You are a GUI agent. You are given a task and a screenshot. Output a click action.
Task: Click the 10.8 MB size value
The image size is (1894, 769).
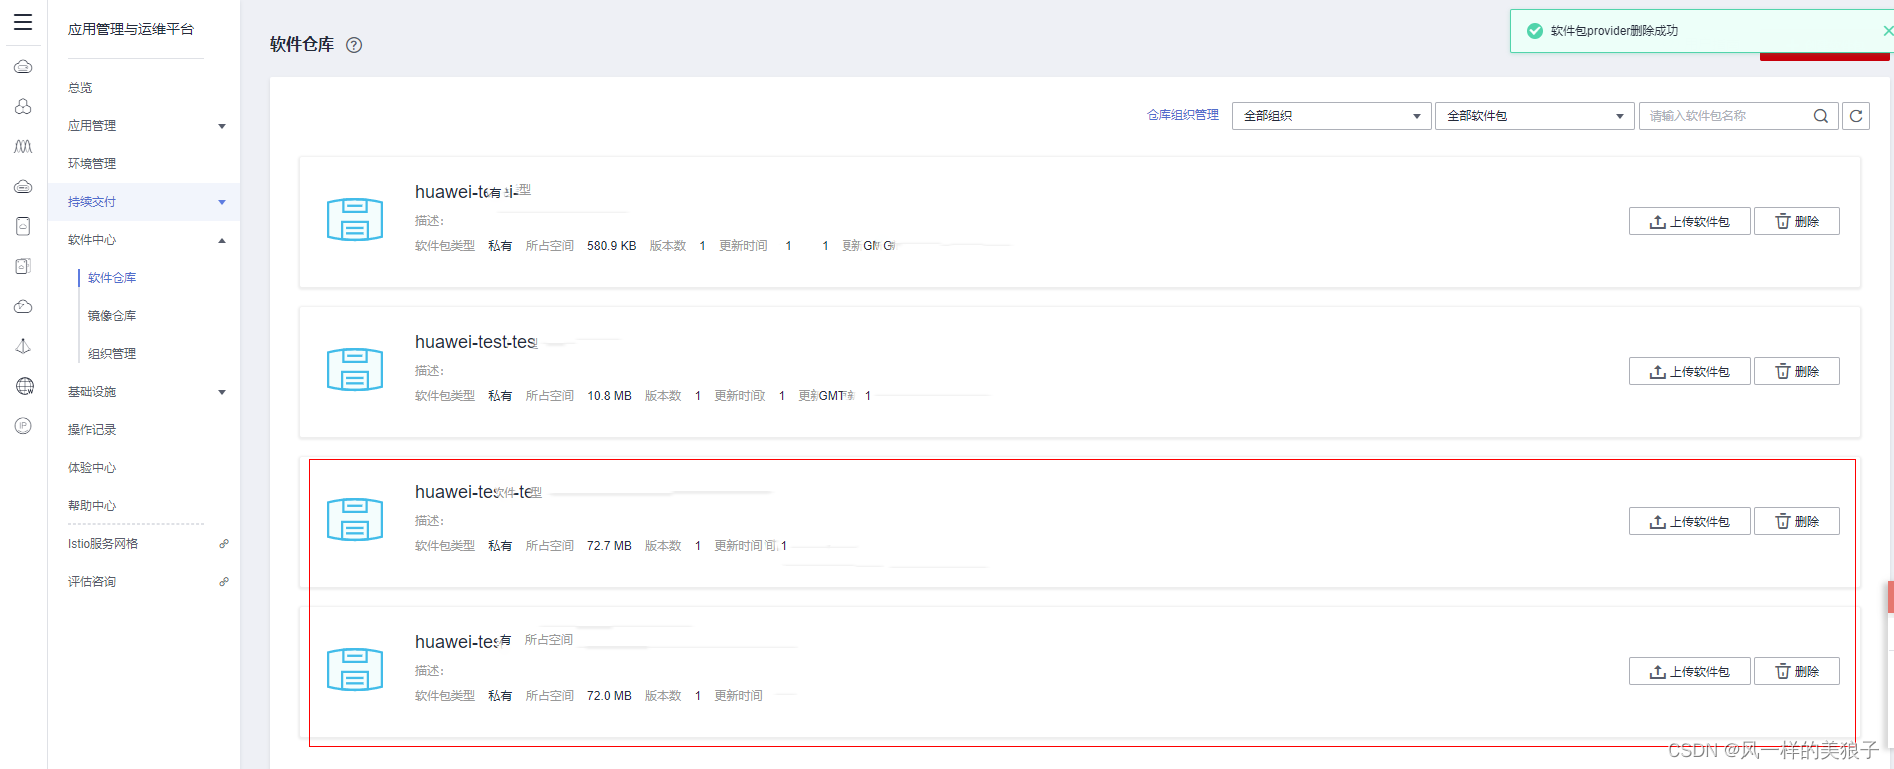[609, 396]
